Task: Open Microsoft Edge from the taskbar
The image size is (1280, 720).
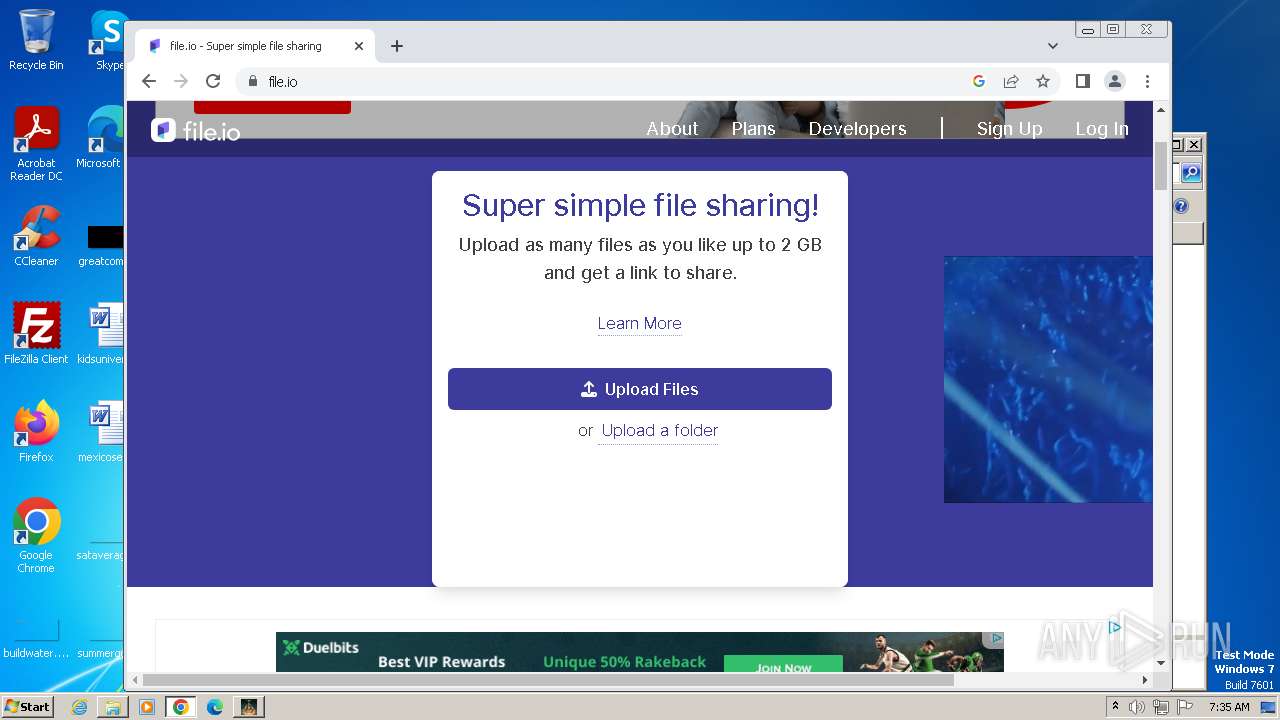Action: [x=215, y=707]
